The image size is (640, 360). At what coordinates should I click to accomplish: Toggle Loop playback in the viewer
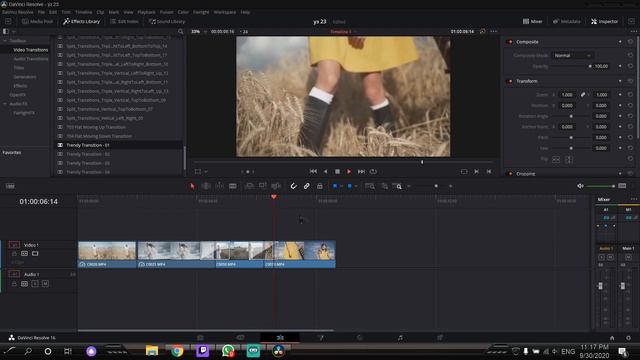tap(373, 171)
